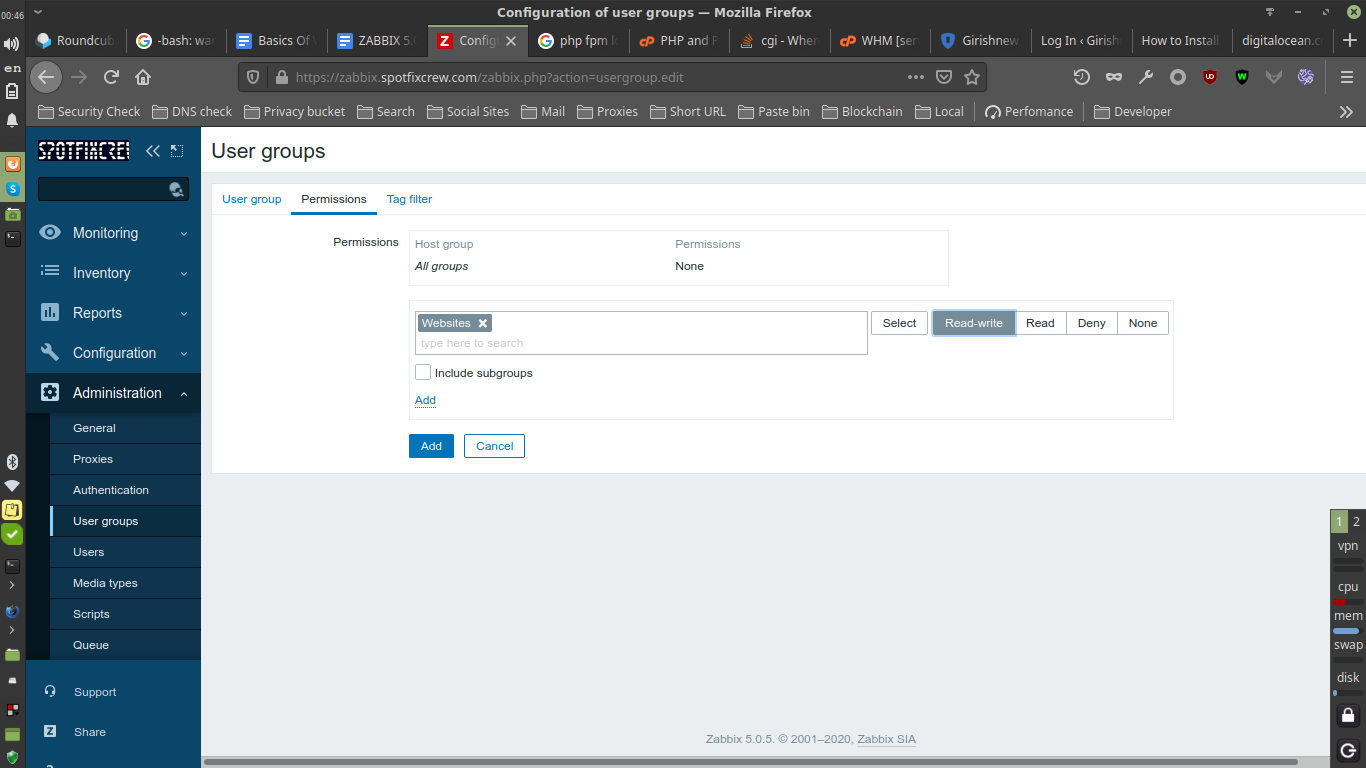Collapse the Administration menu section

(113, 393)
